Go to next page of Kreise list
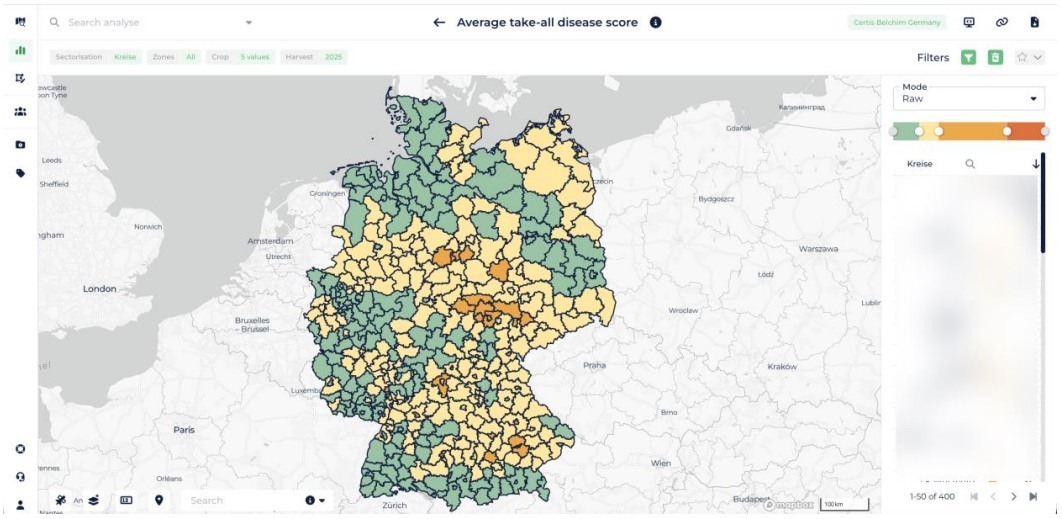Image resolution: width=1062 pixels, height=519 pixels. tap(1014, 497)
